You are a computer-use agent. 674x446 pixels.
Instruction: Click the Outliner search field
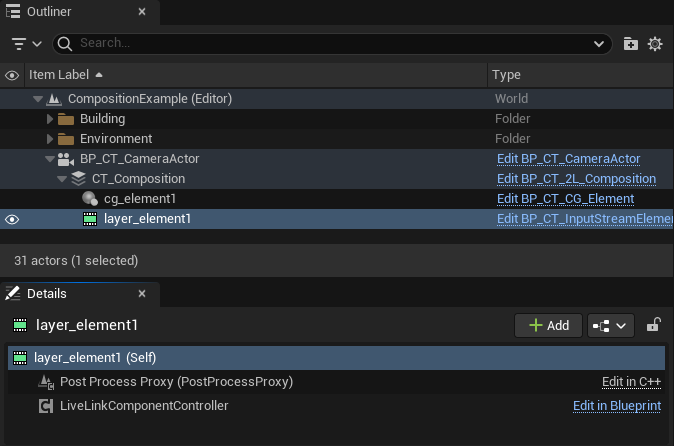click(330, 44)
